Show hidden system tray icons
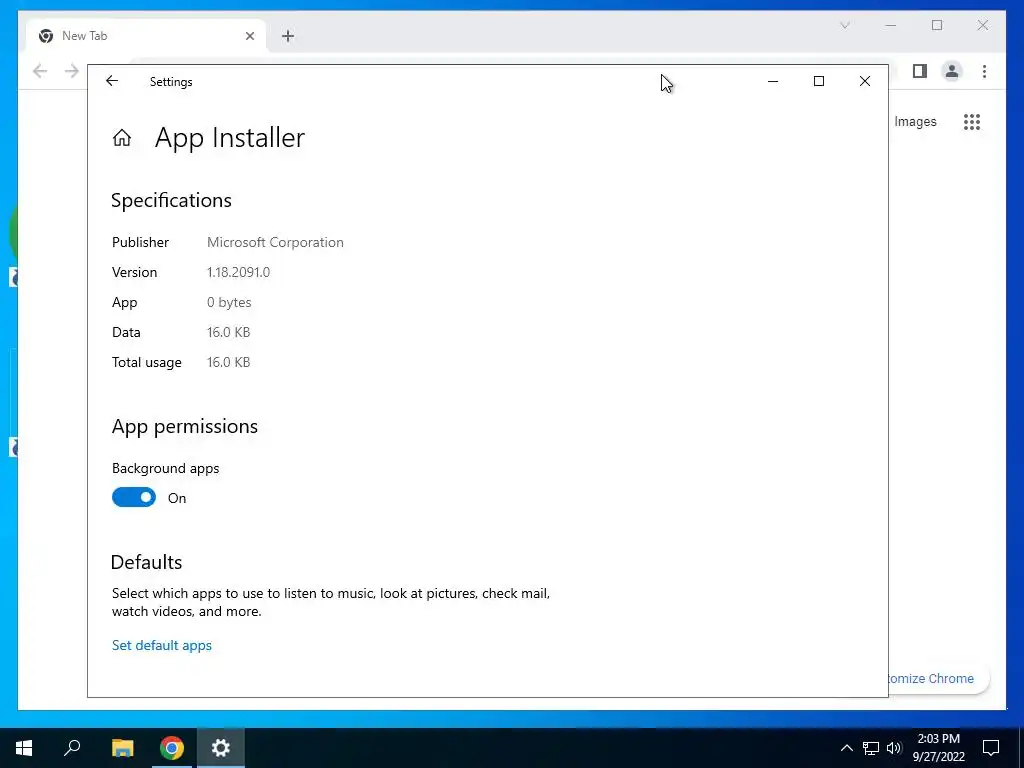Viewport: 1024px width, 768px height. tap(846, 748)
